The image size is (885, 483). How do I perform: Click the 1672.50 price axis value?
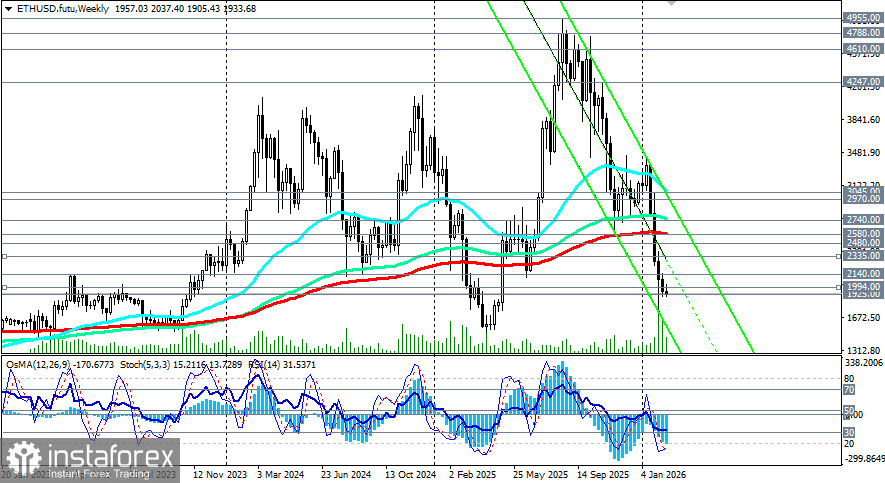click(863, 318)
